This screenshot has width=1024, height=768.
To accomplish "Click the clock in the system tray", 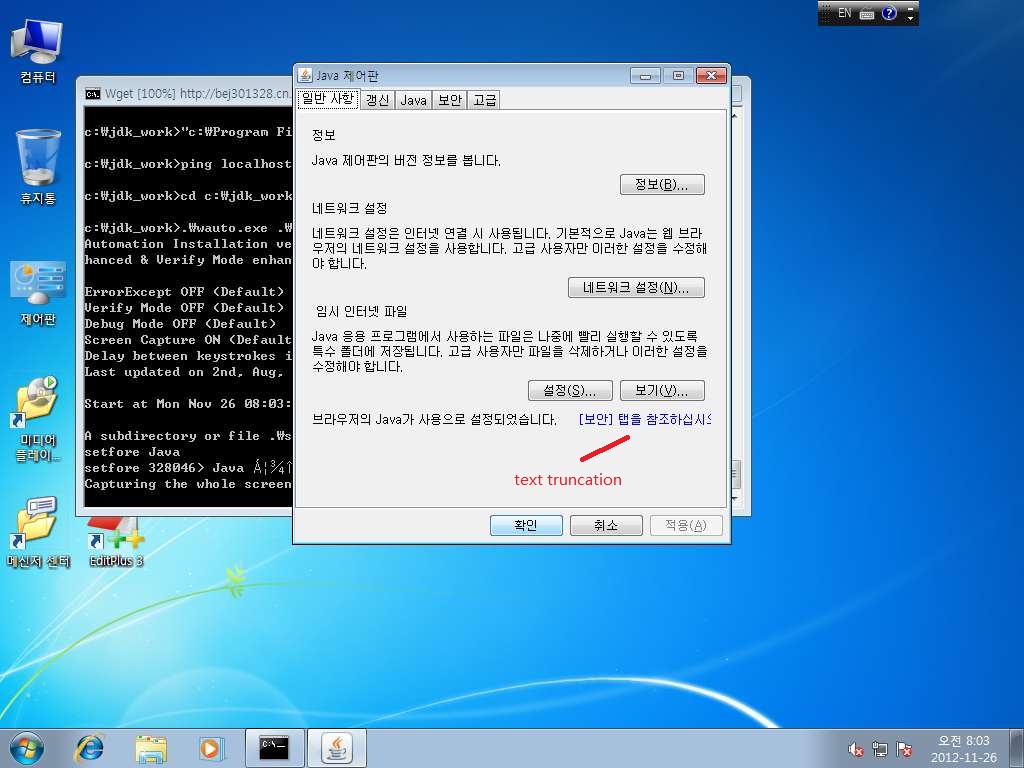I will 963,748.
